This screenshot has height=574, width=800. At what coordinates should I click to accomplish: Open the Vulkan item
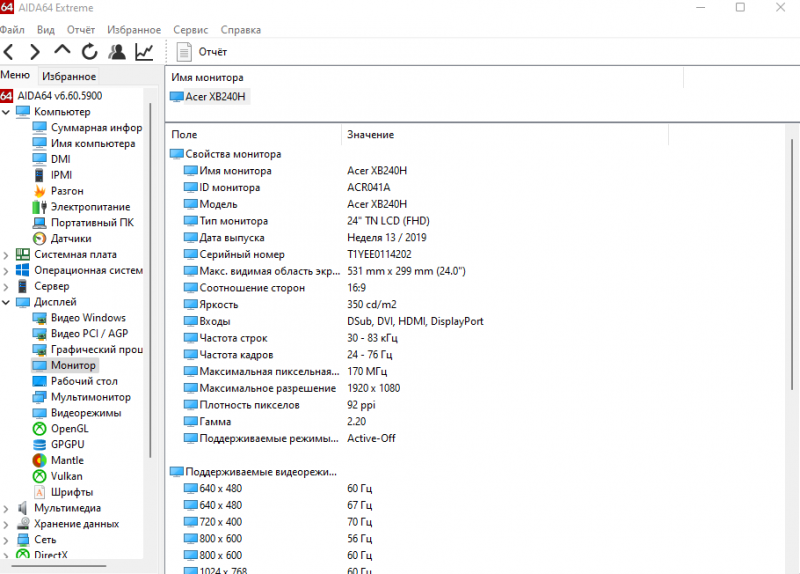[x=57, y=476]
